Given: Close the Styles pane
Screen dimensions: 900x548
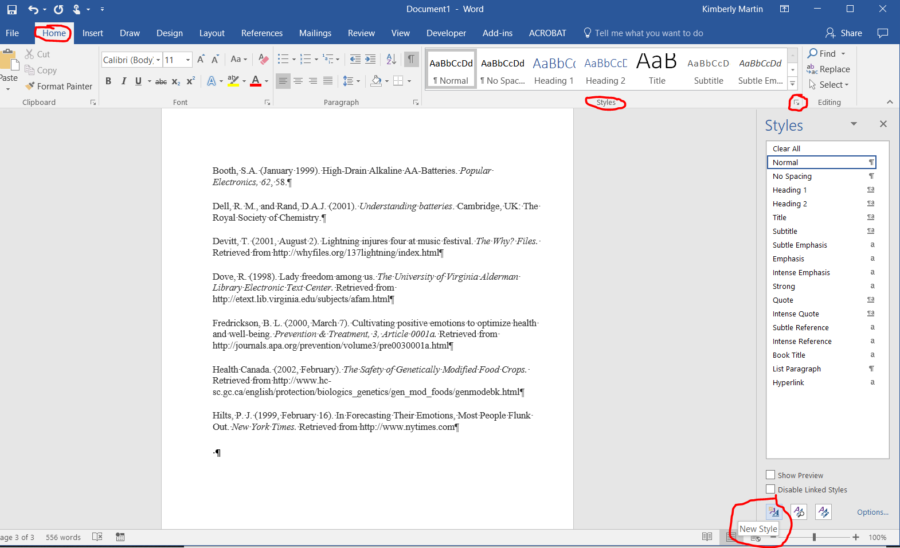Looking at the screenshot, I should [x=883, y=124].
